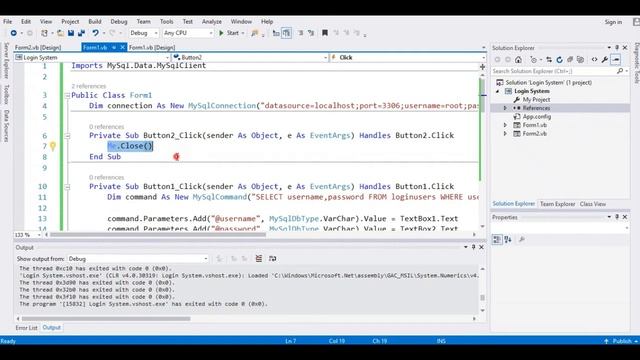Viewport: 640px width, 360px height.
Task: Refresh the Solution Explorer view
Action: tap(559, 60)
